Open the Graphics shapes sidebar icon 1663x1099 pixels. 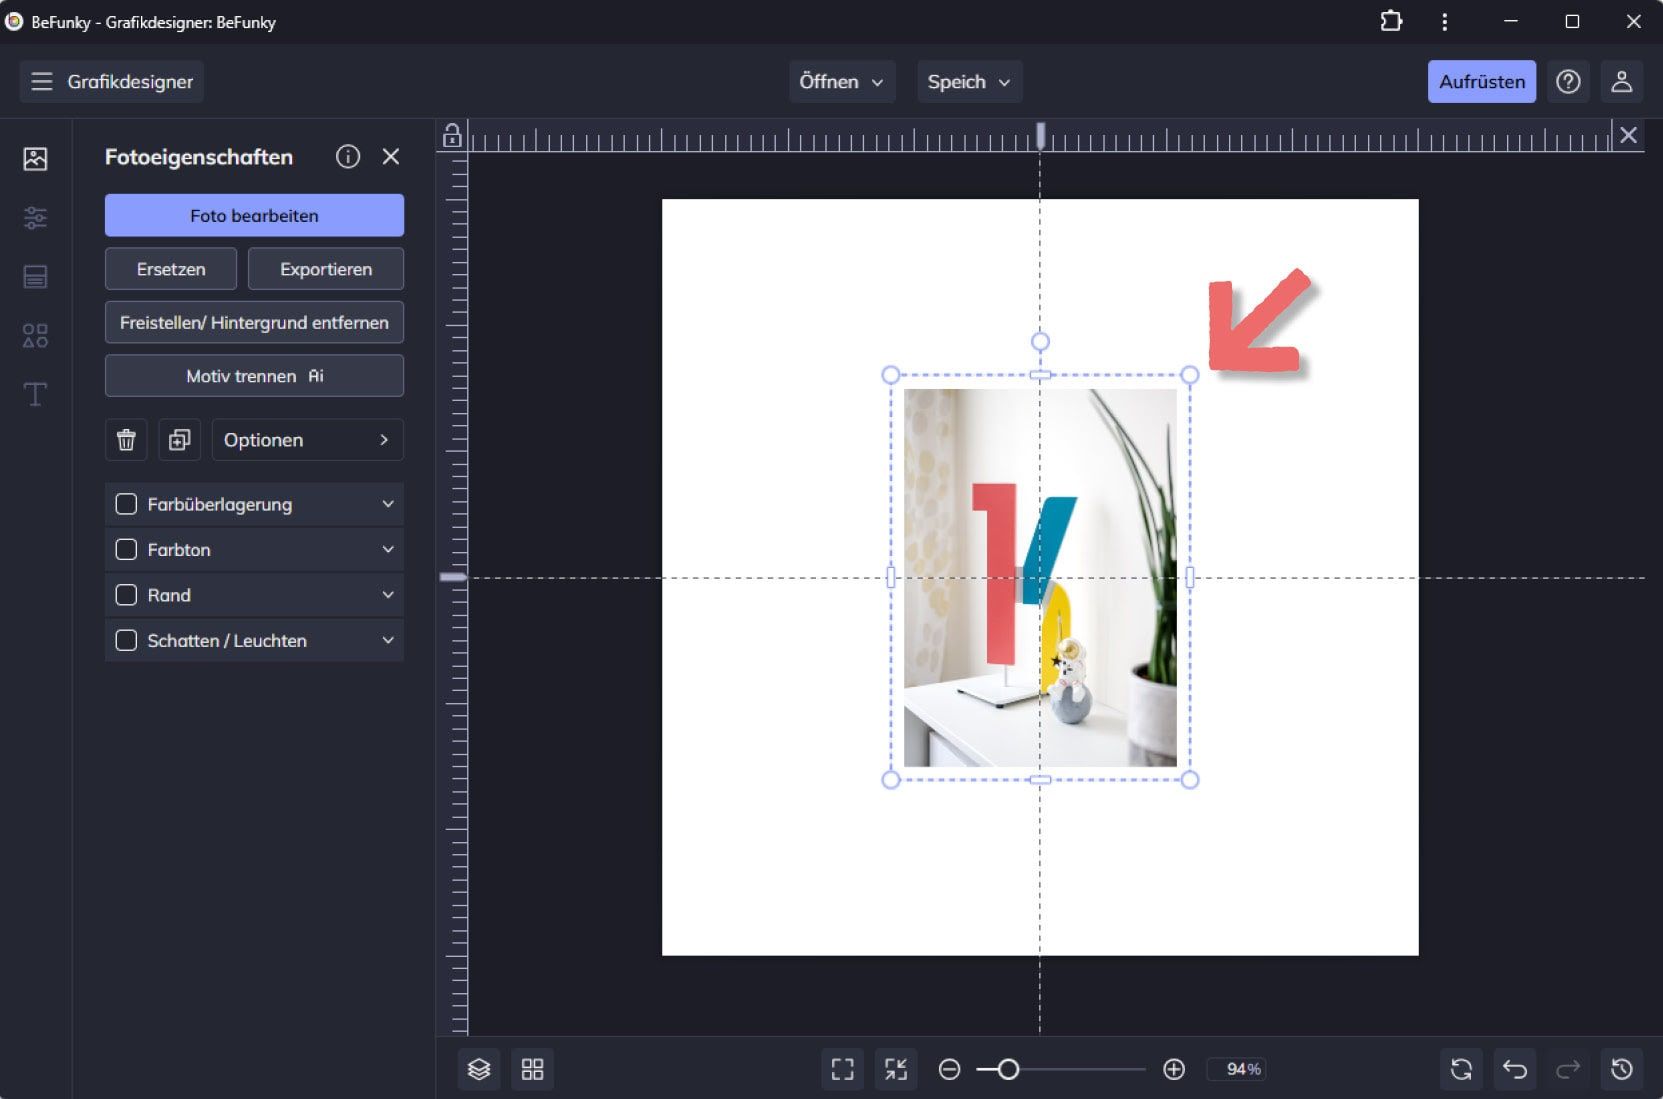tap(35, 335)
